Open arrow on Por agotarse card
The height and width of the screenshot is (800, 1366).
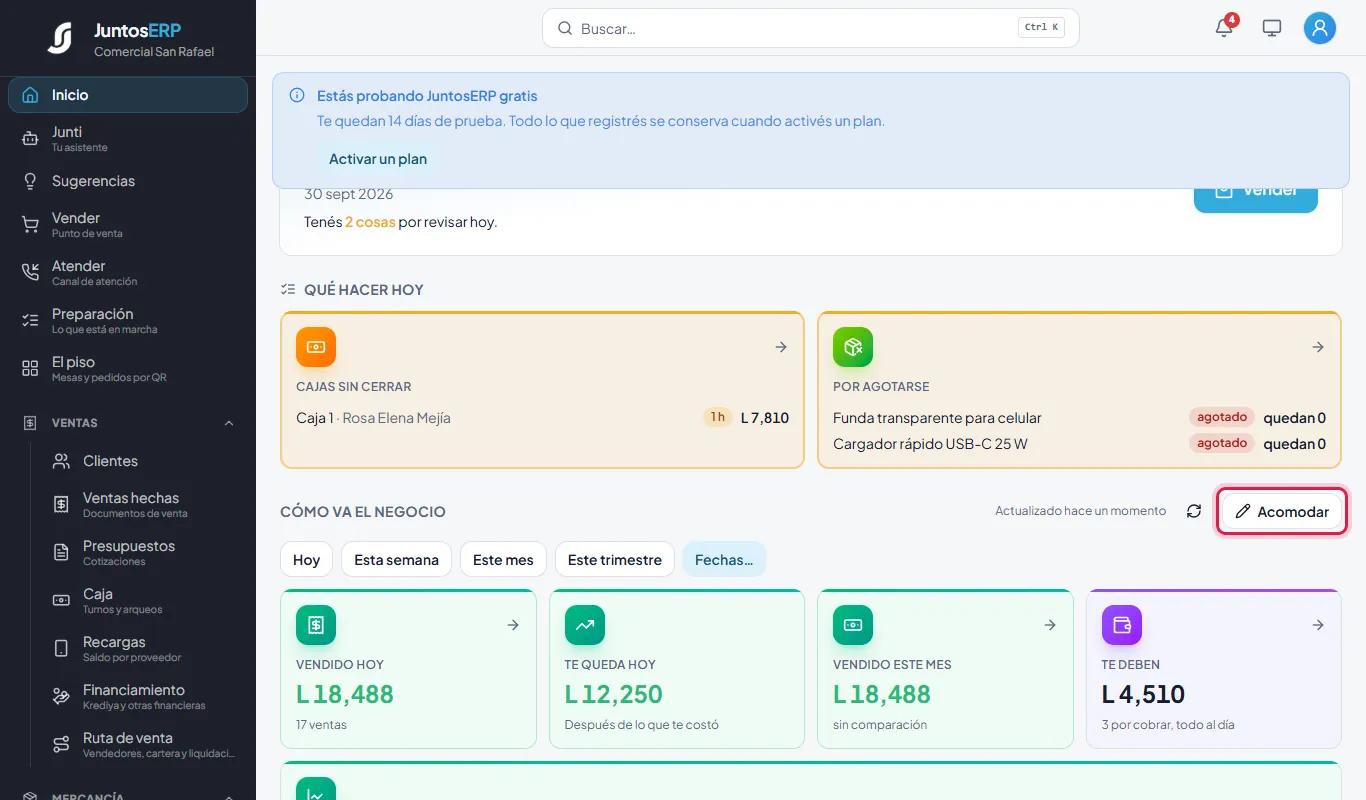1318,347
